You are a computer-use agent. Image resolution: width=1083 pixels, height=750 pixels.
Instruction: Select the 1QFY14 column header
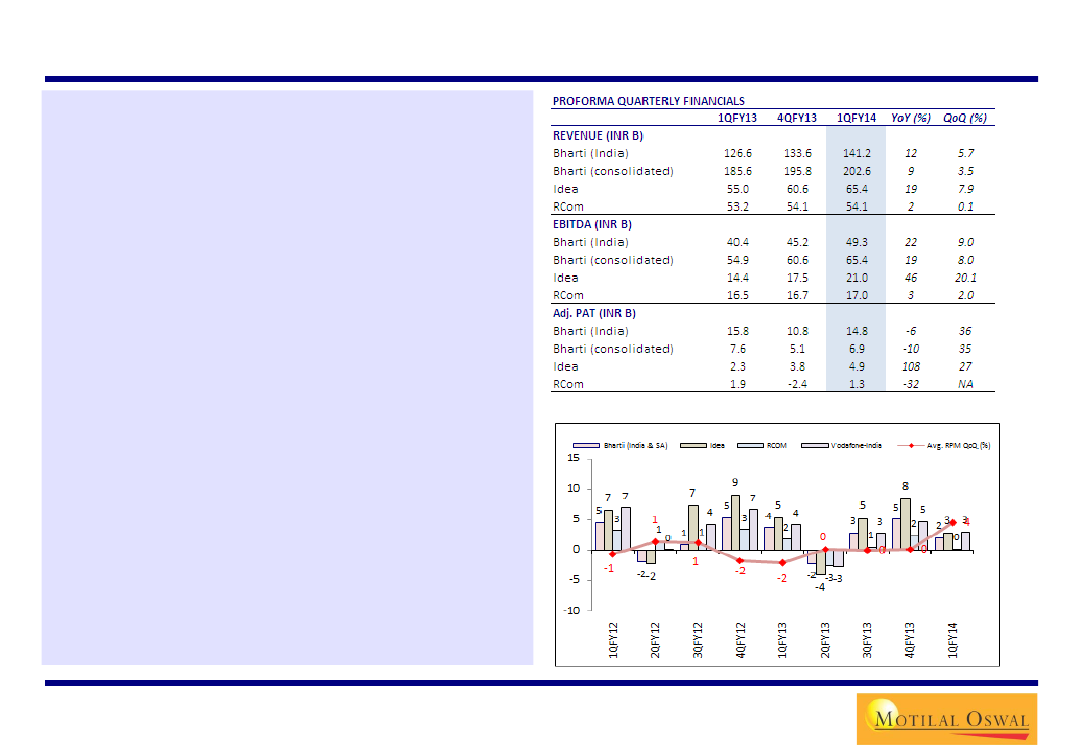[856, 118]
